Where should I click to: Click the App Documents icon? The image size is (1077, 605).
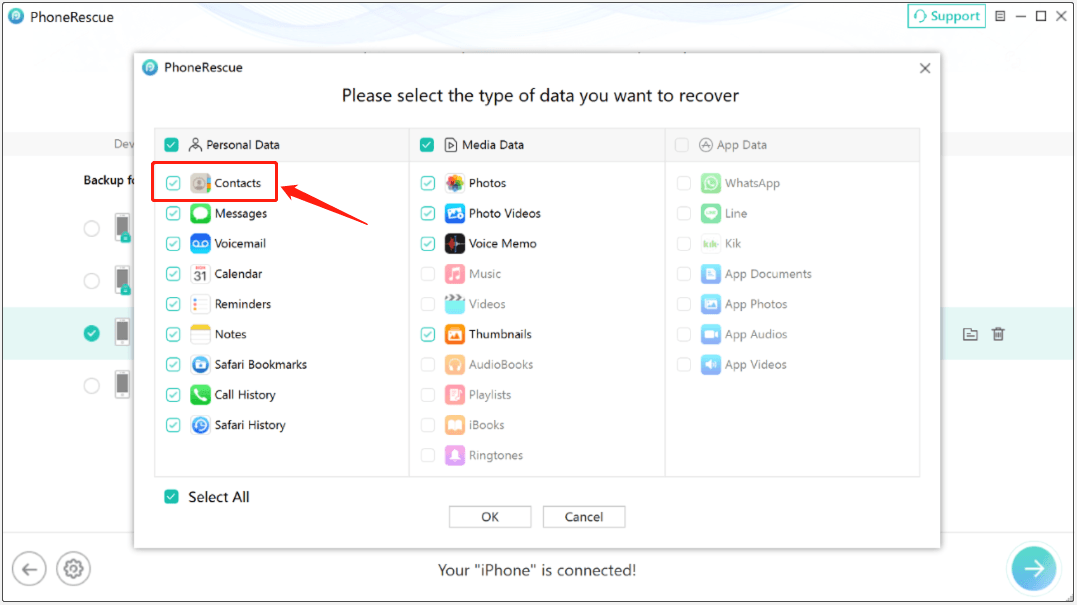(710, 274)
